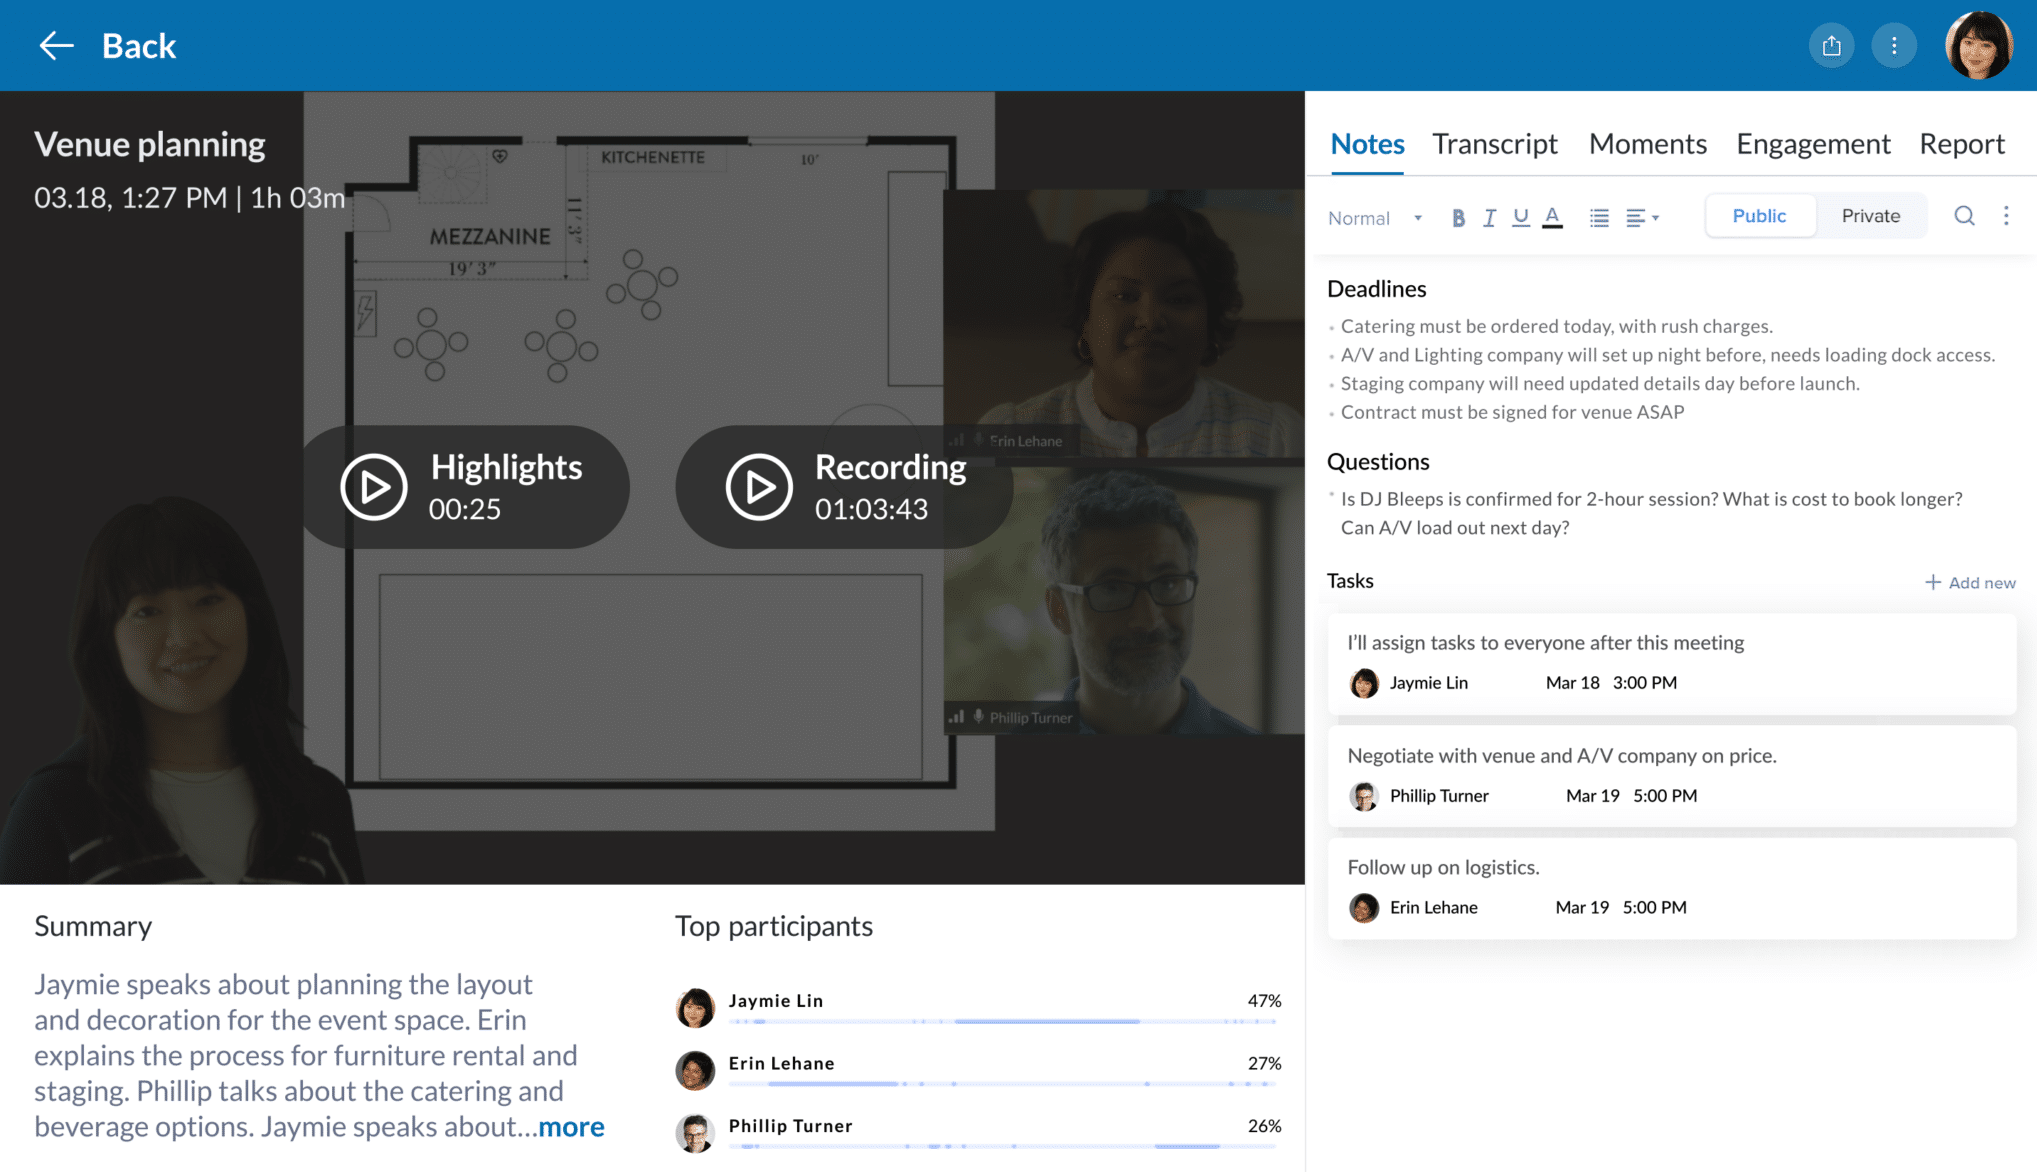Open the header three-dot menu
The image size is (2037, 1172).
pos(1893,46)
